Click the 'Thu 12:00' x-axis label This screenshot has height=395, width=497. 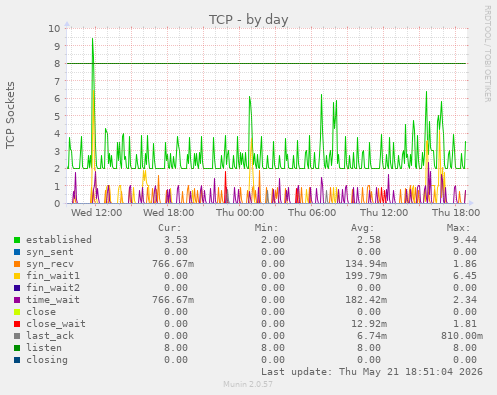[384, 213]
